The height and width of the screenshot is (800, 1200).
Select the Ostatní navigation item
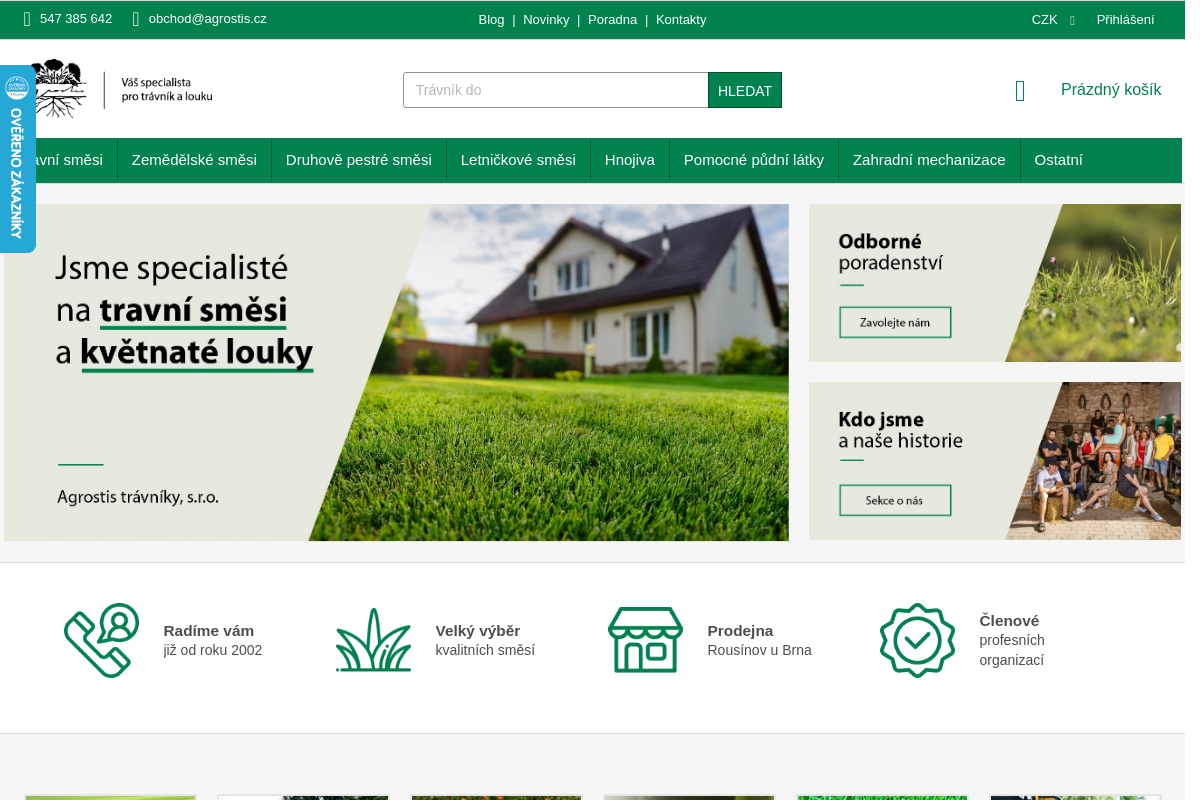click(1058, 160)
